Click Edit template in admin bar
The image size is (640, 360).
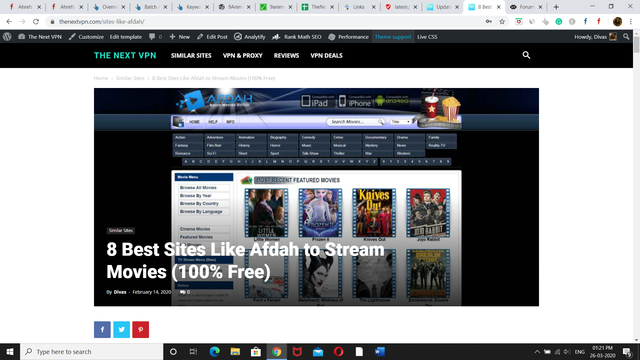(125, 37)
